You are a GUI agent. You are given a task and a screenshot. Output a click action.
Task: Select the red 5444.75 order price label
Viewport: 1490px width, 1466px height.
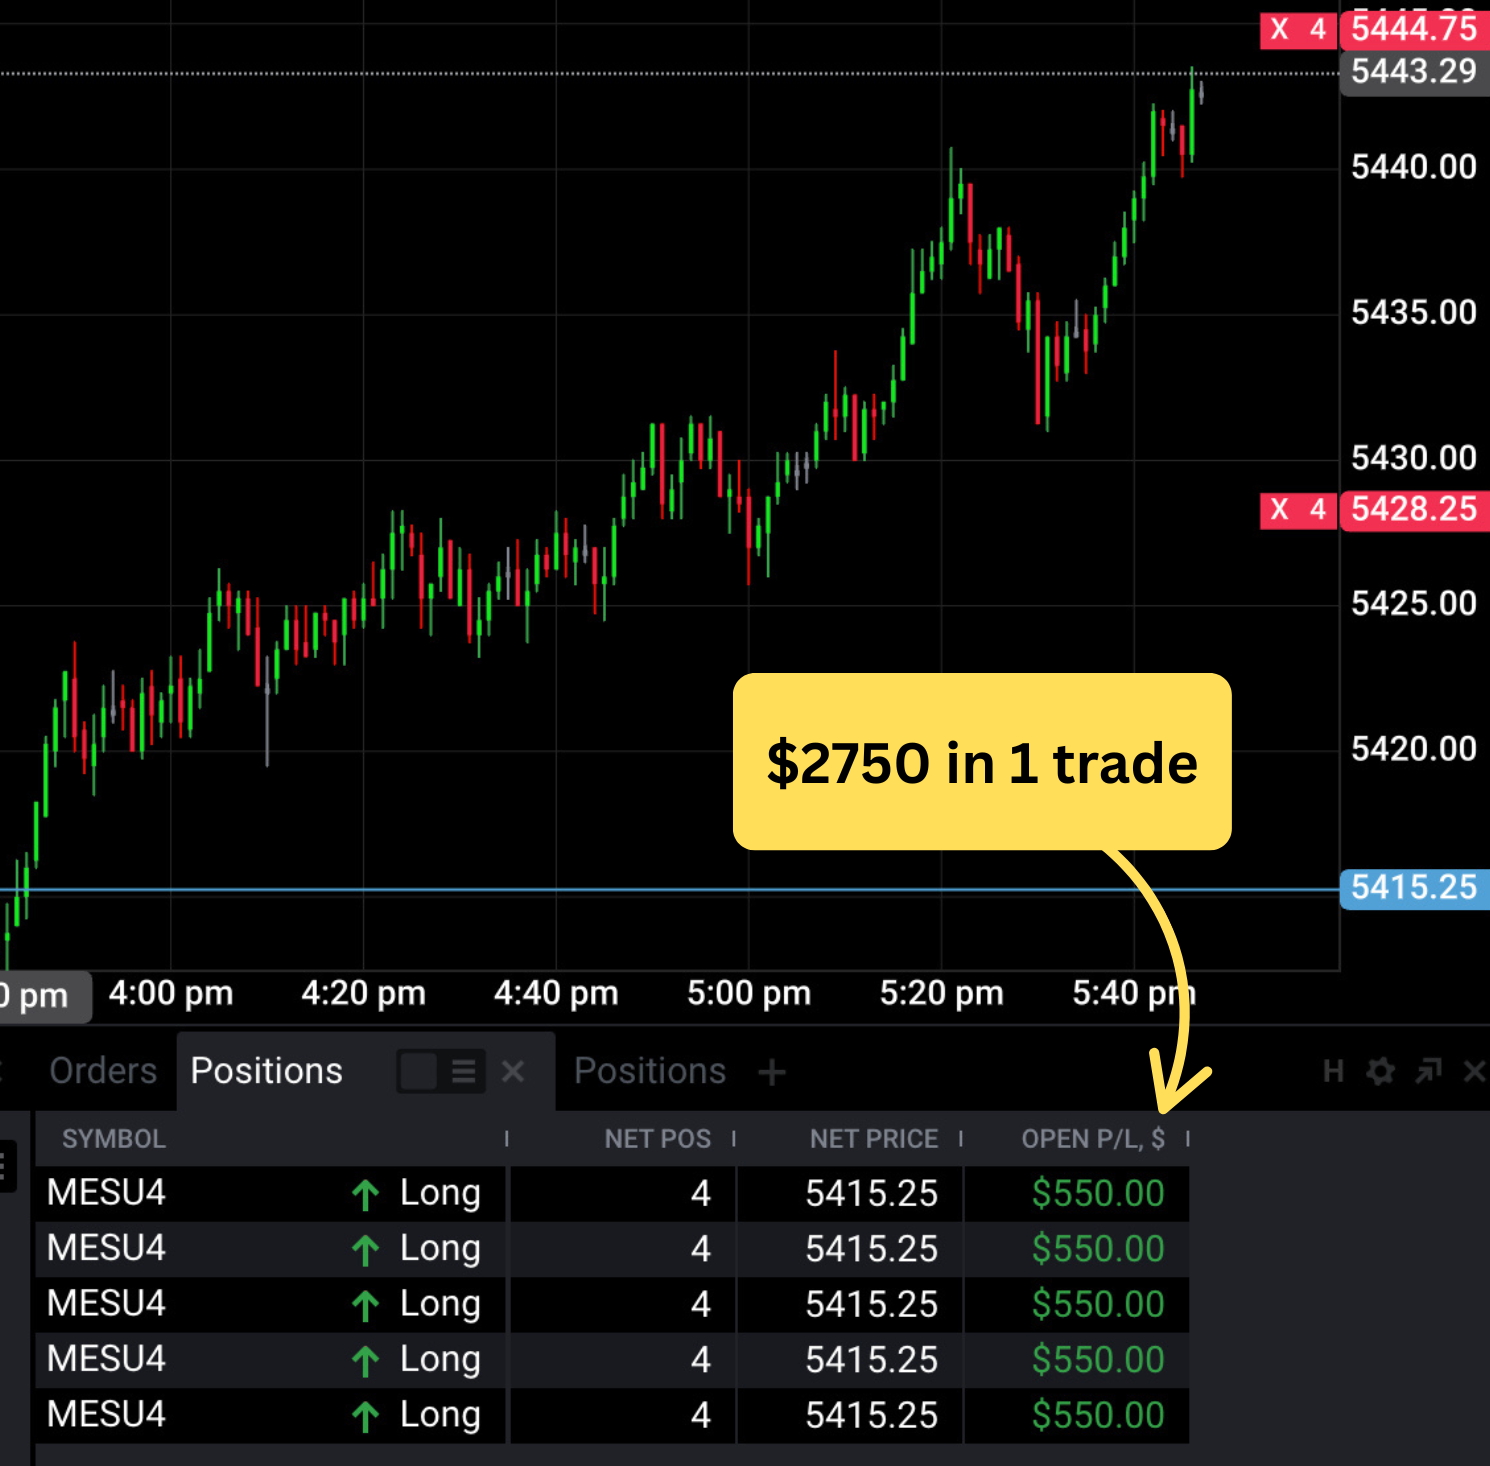click(x=1414, y=29)
